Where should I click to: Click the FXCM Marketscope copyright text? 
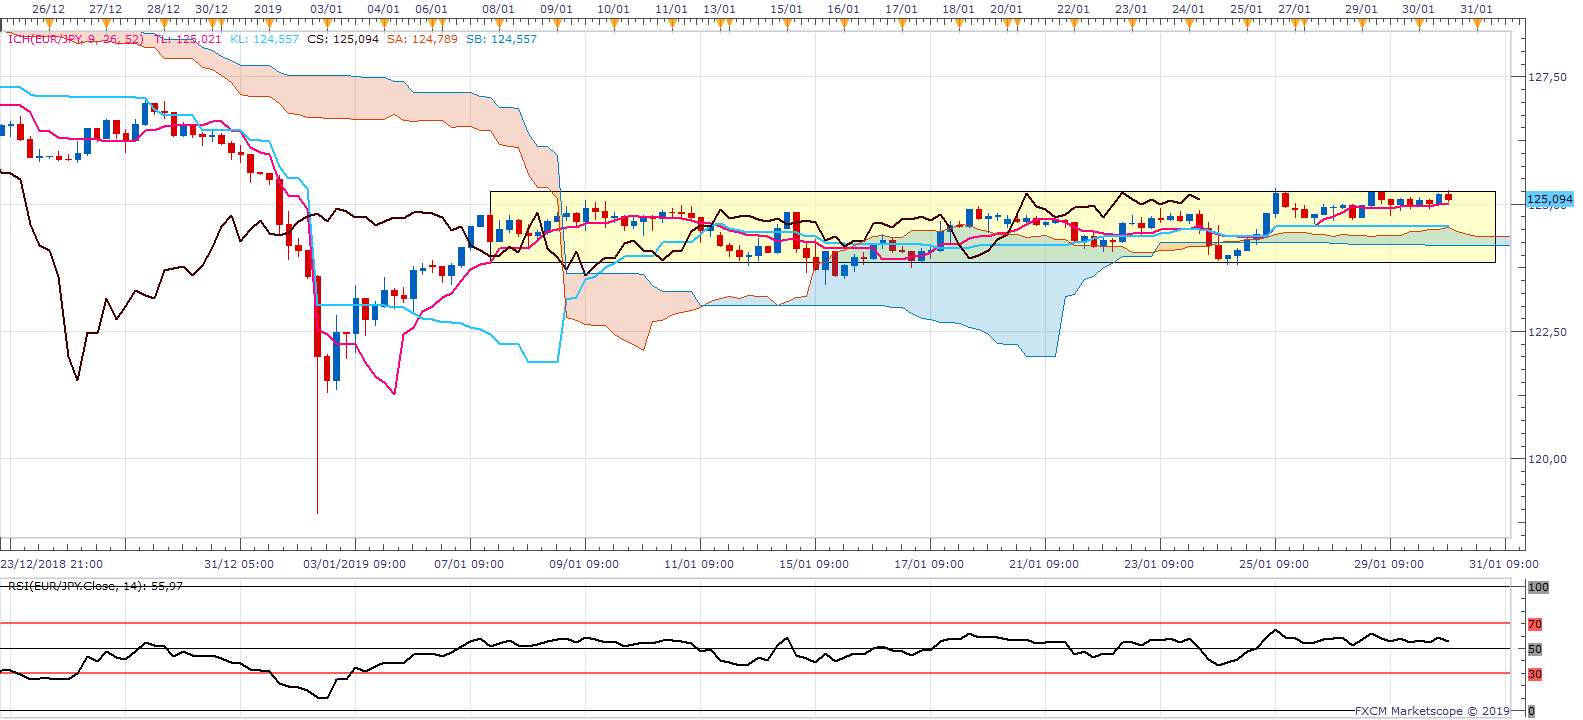(1432, 711)
